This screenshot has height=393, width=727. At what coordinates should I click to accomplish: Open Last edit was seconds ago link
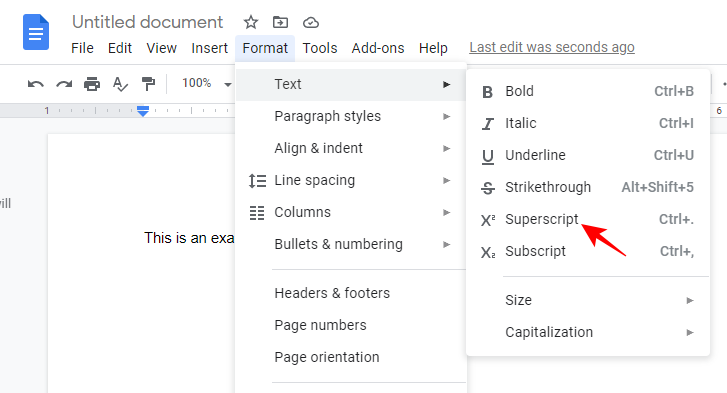tap(552, 47)
